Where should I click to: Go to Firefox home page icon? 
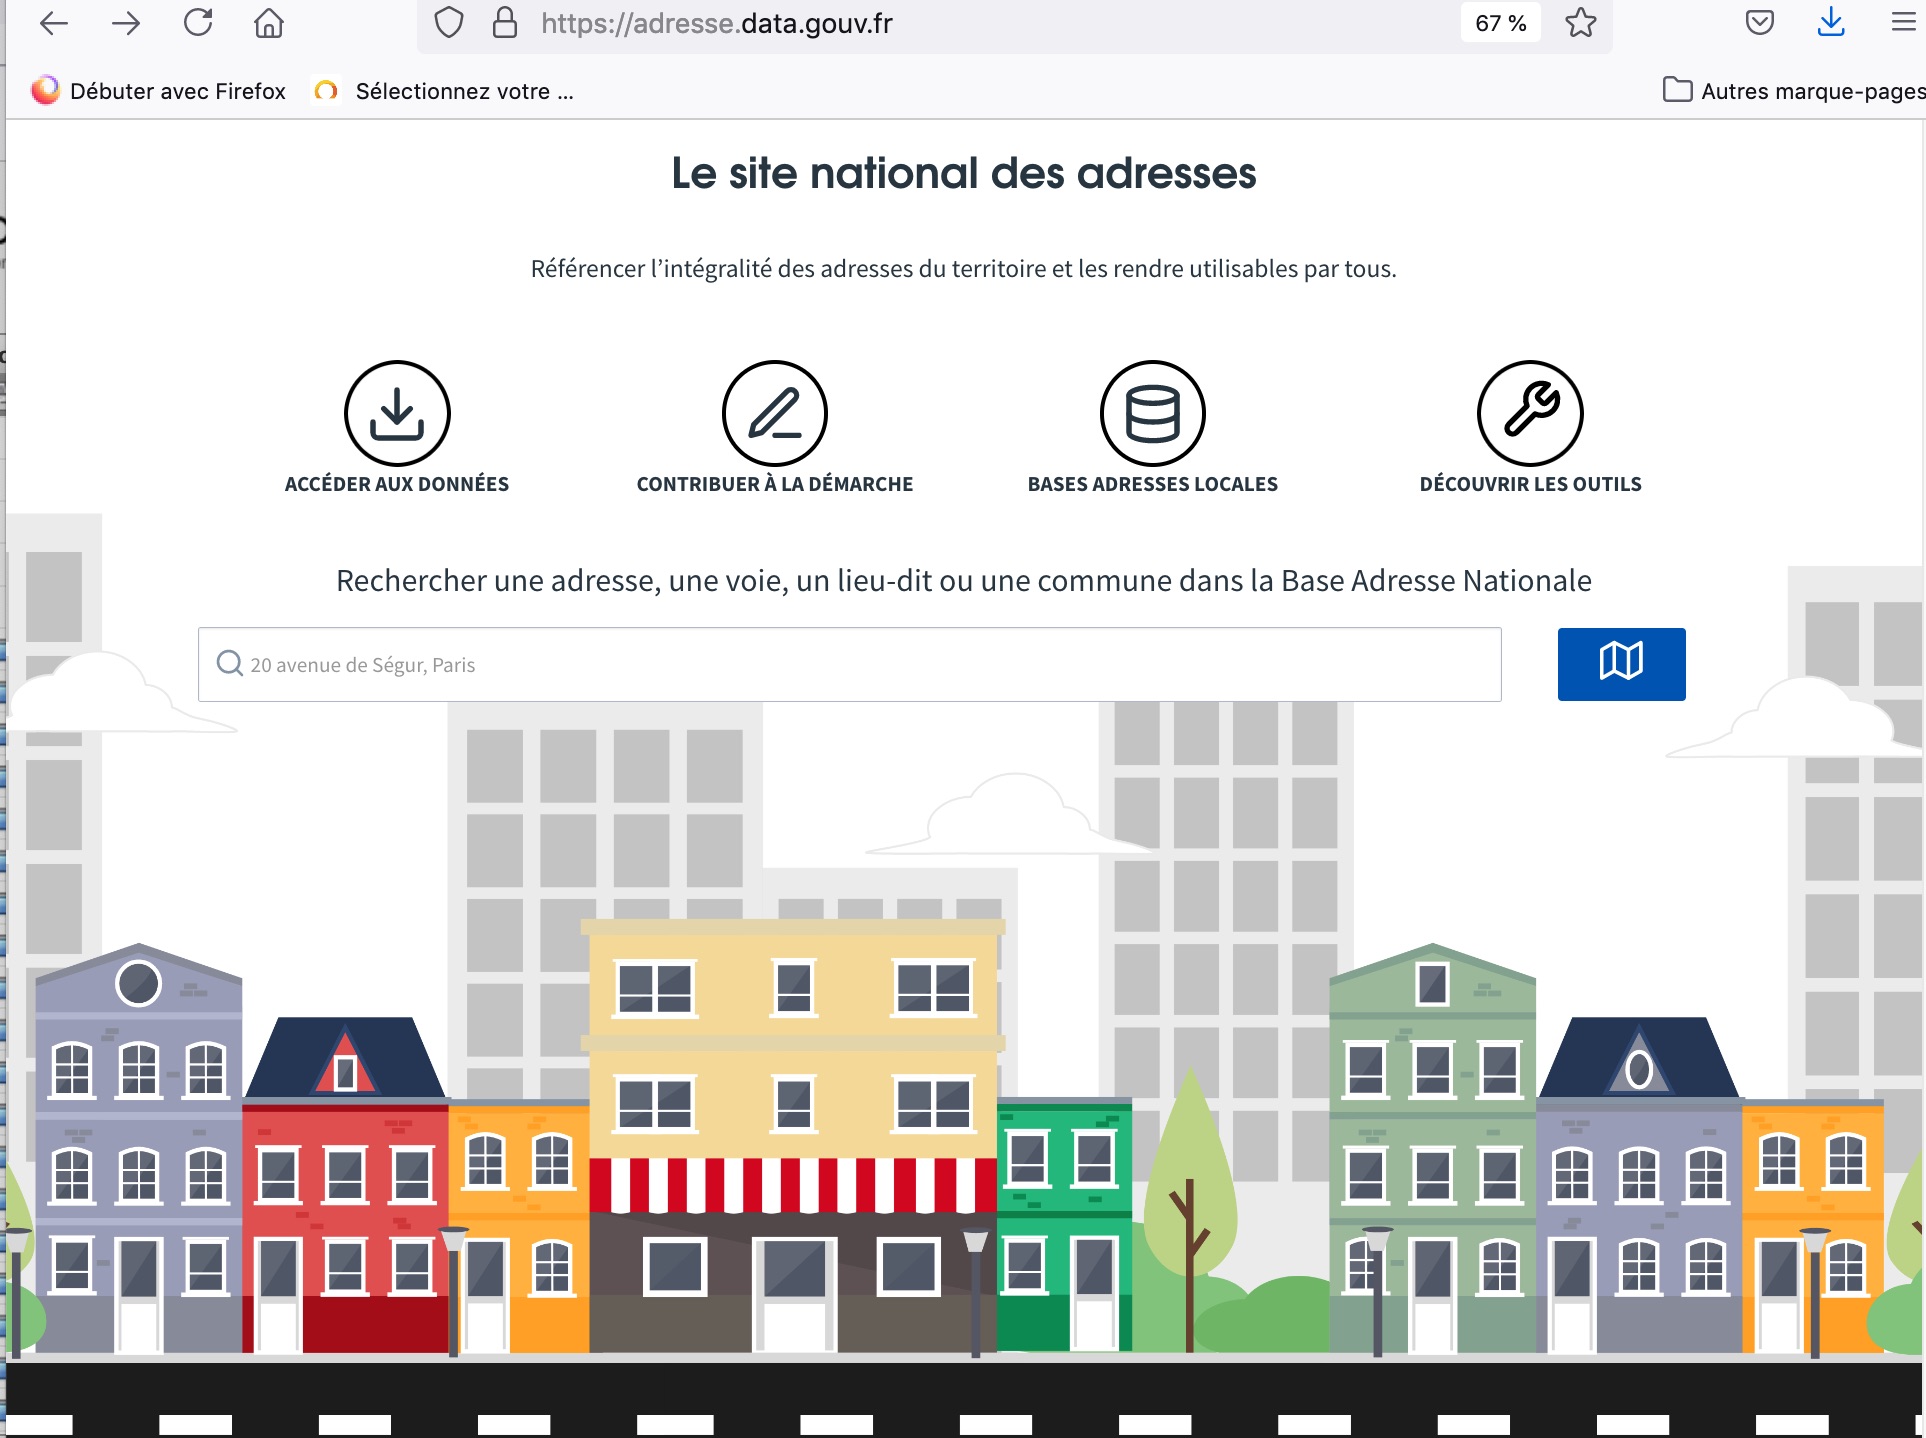click(x=269, y=23)
